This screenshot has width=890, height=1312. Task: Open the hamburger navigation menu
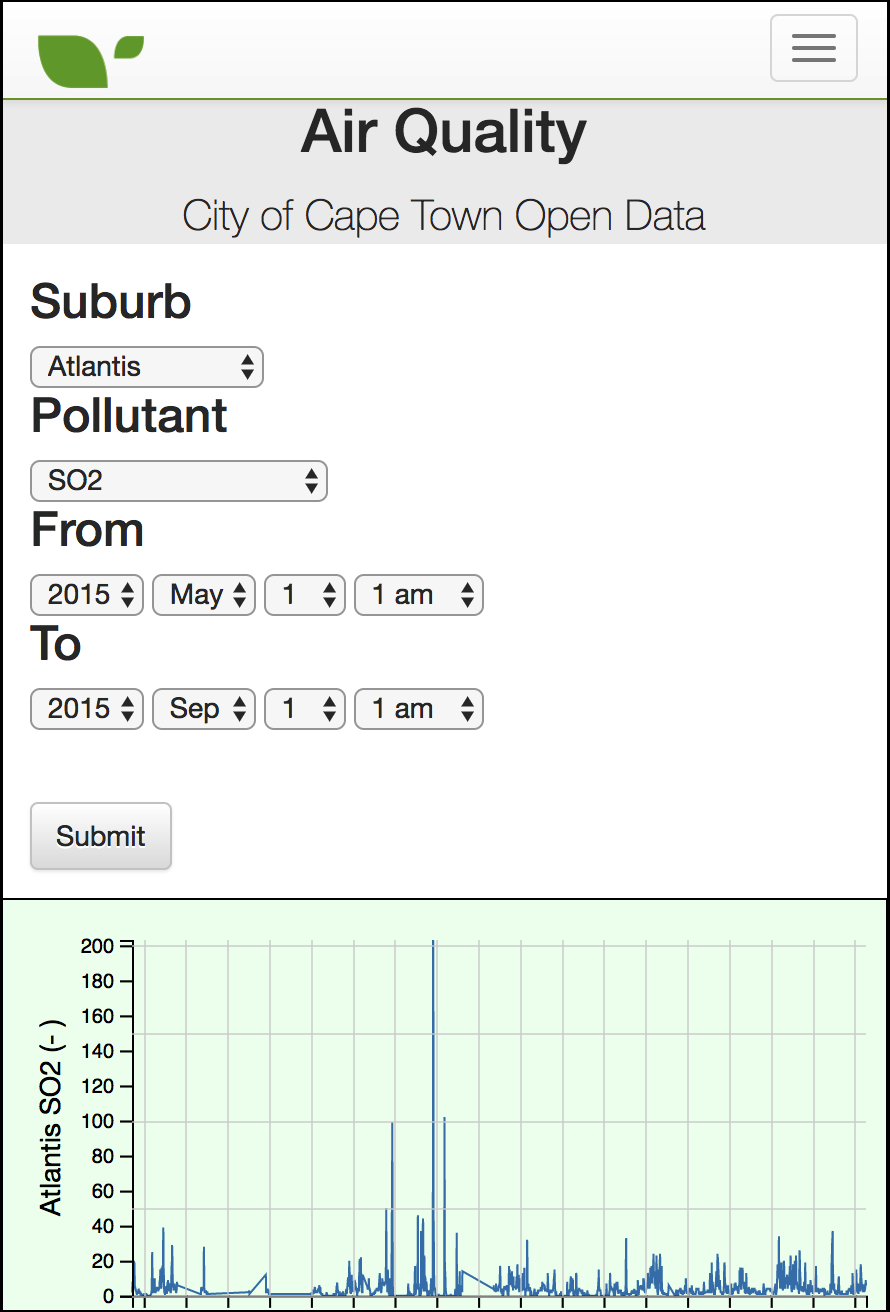[x=813, y=48]
